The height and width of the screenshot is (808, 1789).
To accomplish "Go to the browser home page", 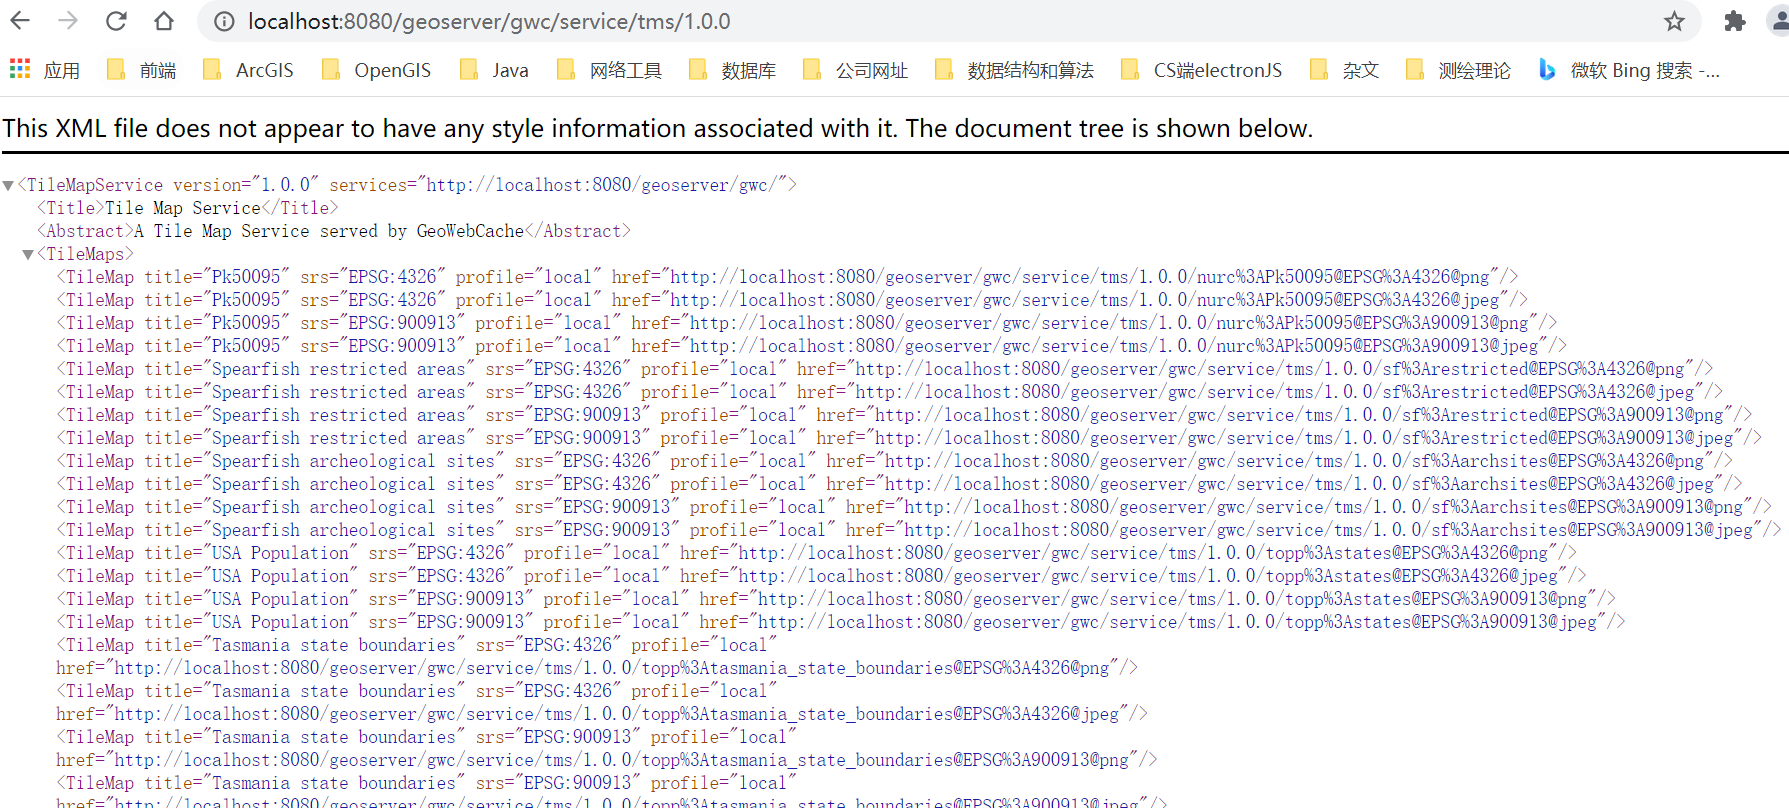I will [164, 21].
